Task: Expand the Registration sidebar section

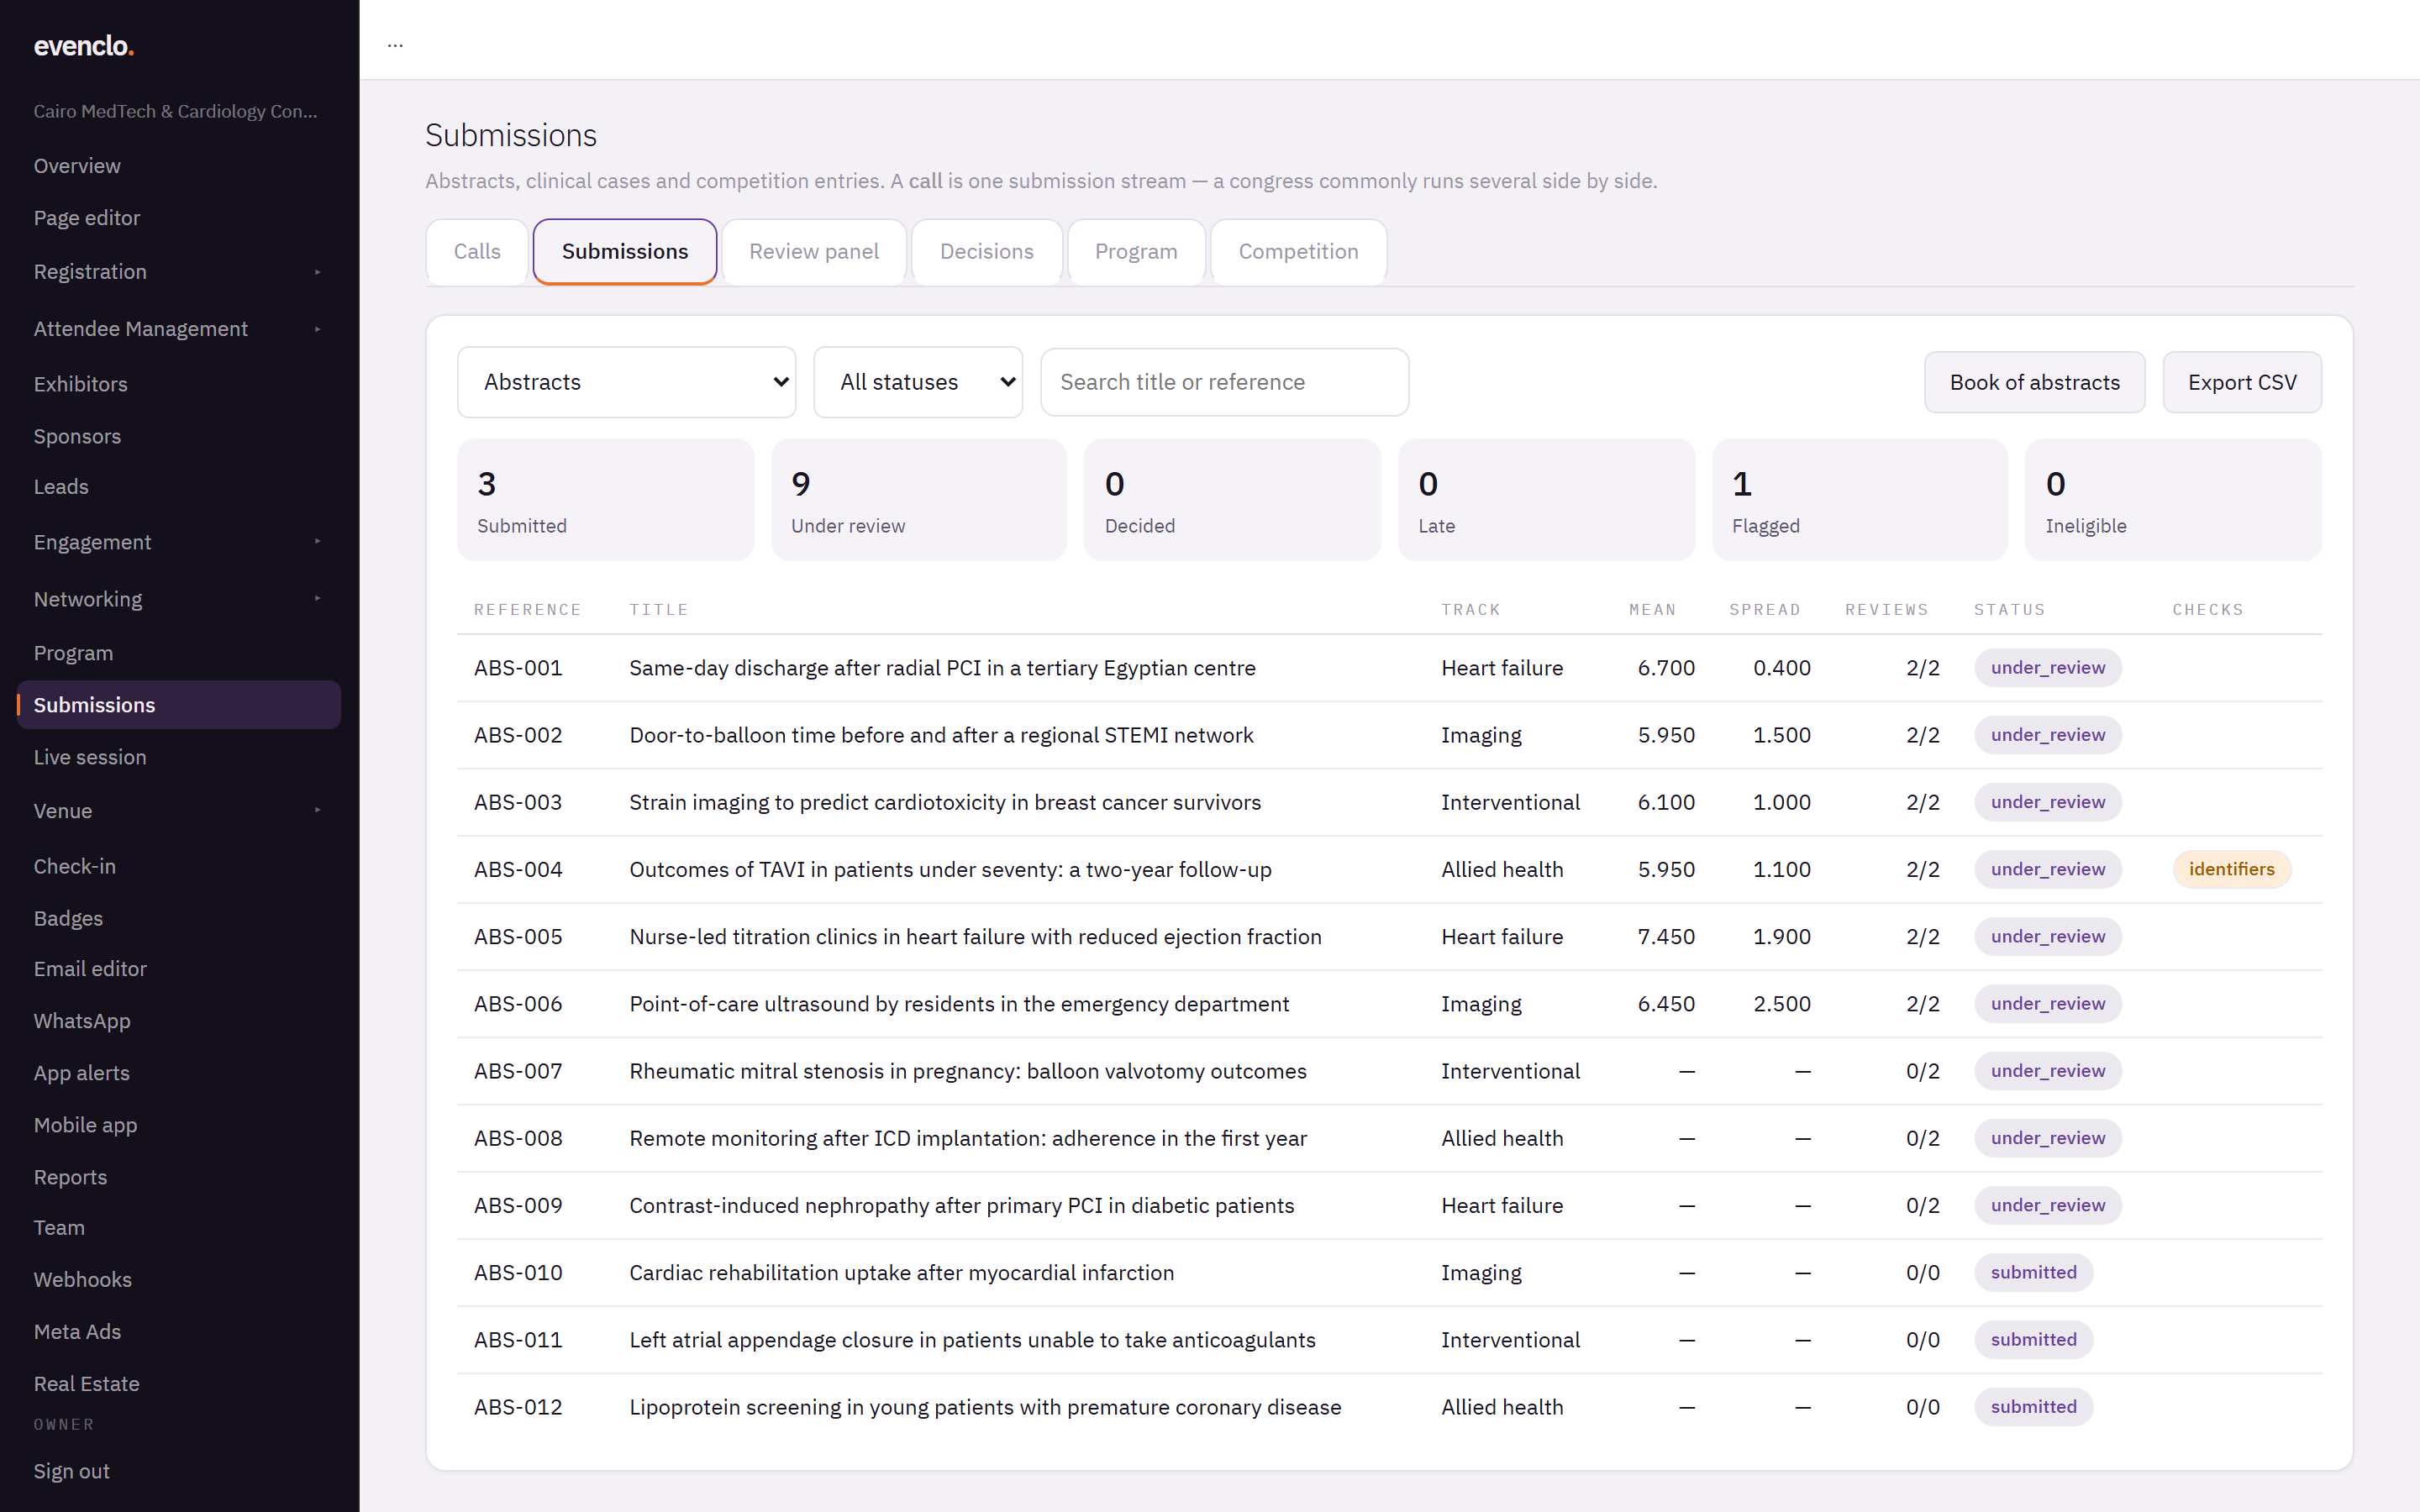Action: [x=179, y=272]
